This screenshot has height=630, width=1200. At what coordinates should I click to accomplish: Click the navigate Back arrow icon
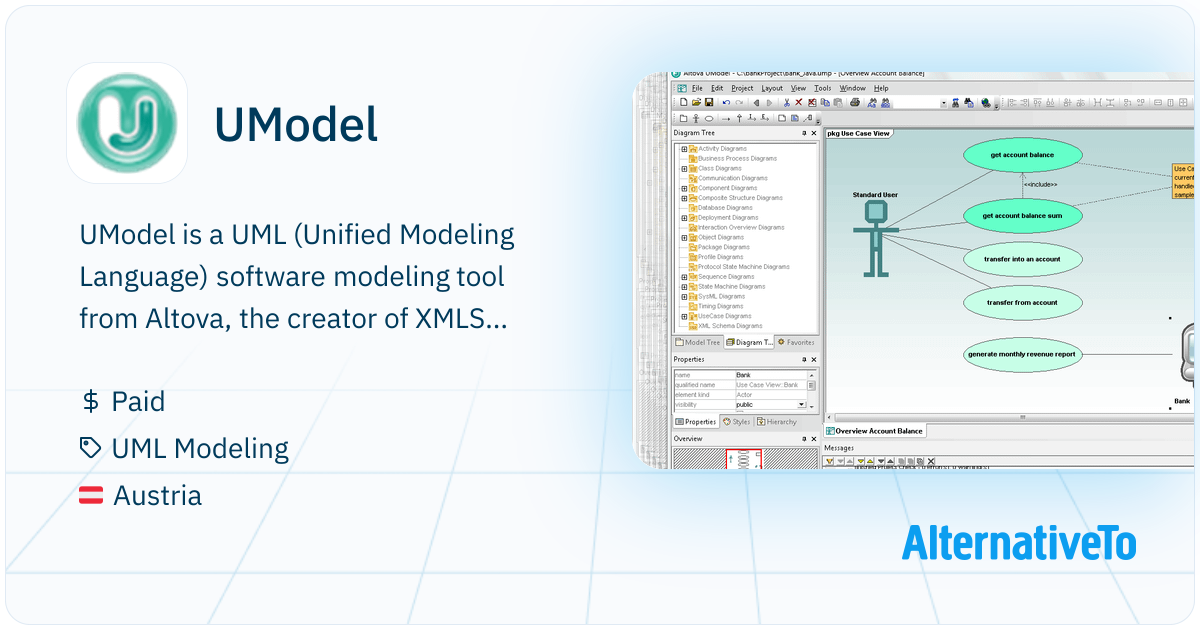coord(756,102)
